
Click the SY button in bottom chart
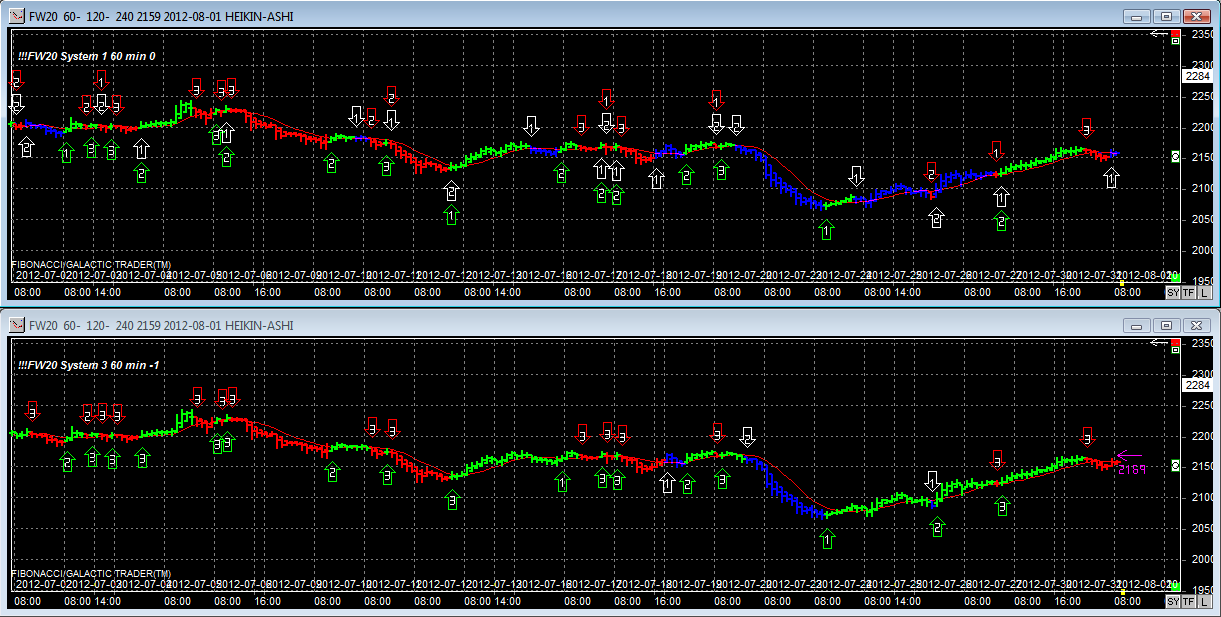tap(1173, 602)
